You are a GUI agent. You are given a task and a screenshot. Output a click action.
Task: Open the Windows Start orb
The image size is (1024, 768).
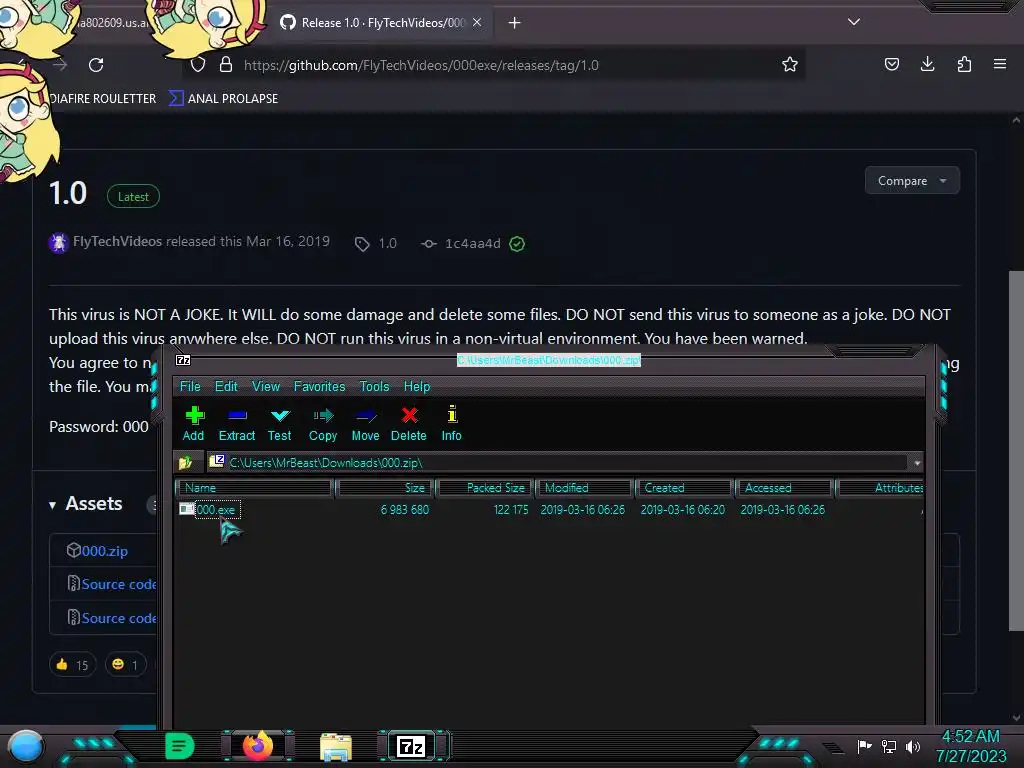point(26,746)
